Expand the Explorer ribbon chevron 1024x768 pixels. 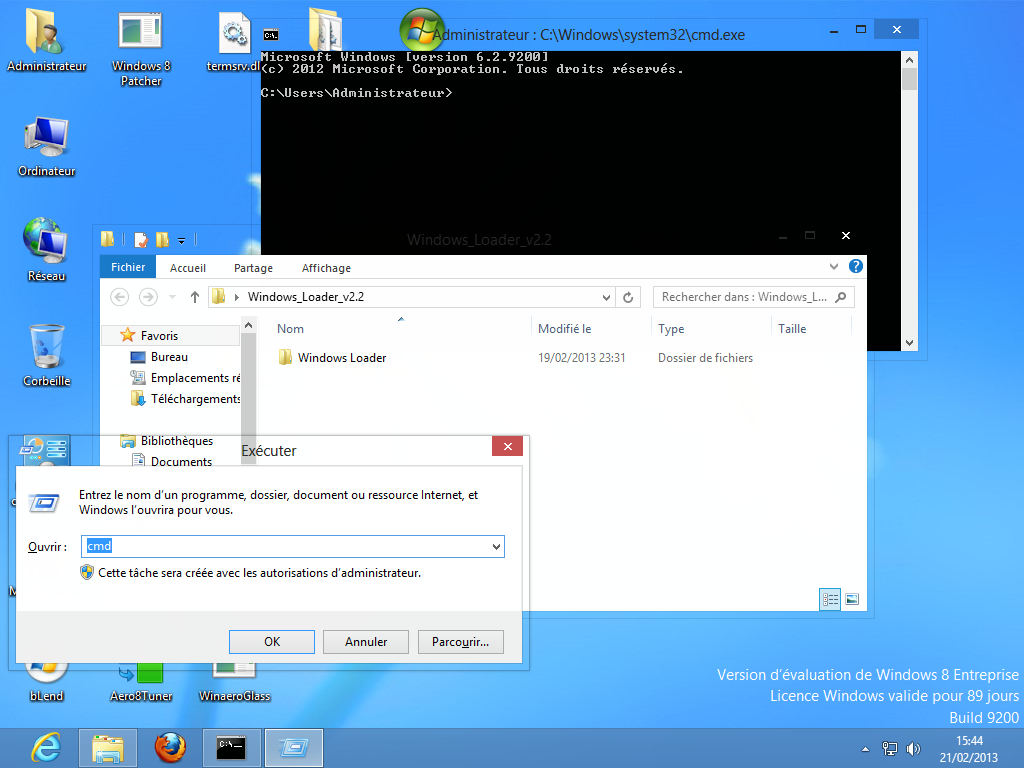tap(834, 266)
